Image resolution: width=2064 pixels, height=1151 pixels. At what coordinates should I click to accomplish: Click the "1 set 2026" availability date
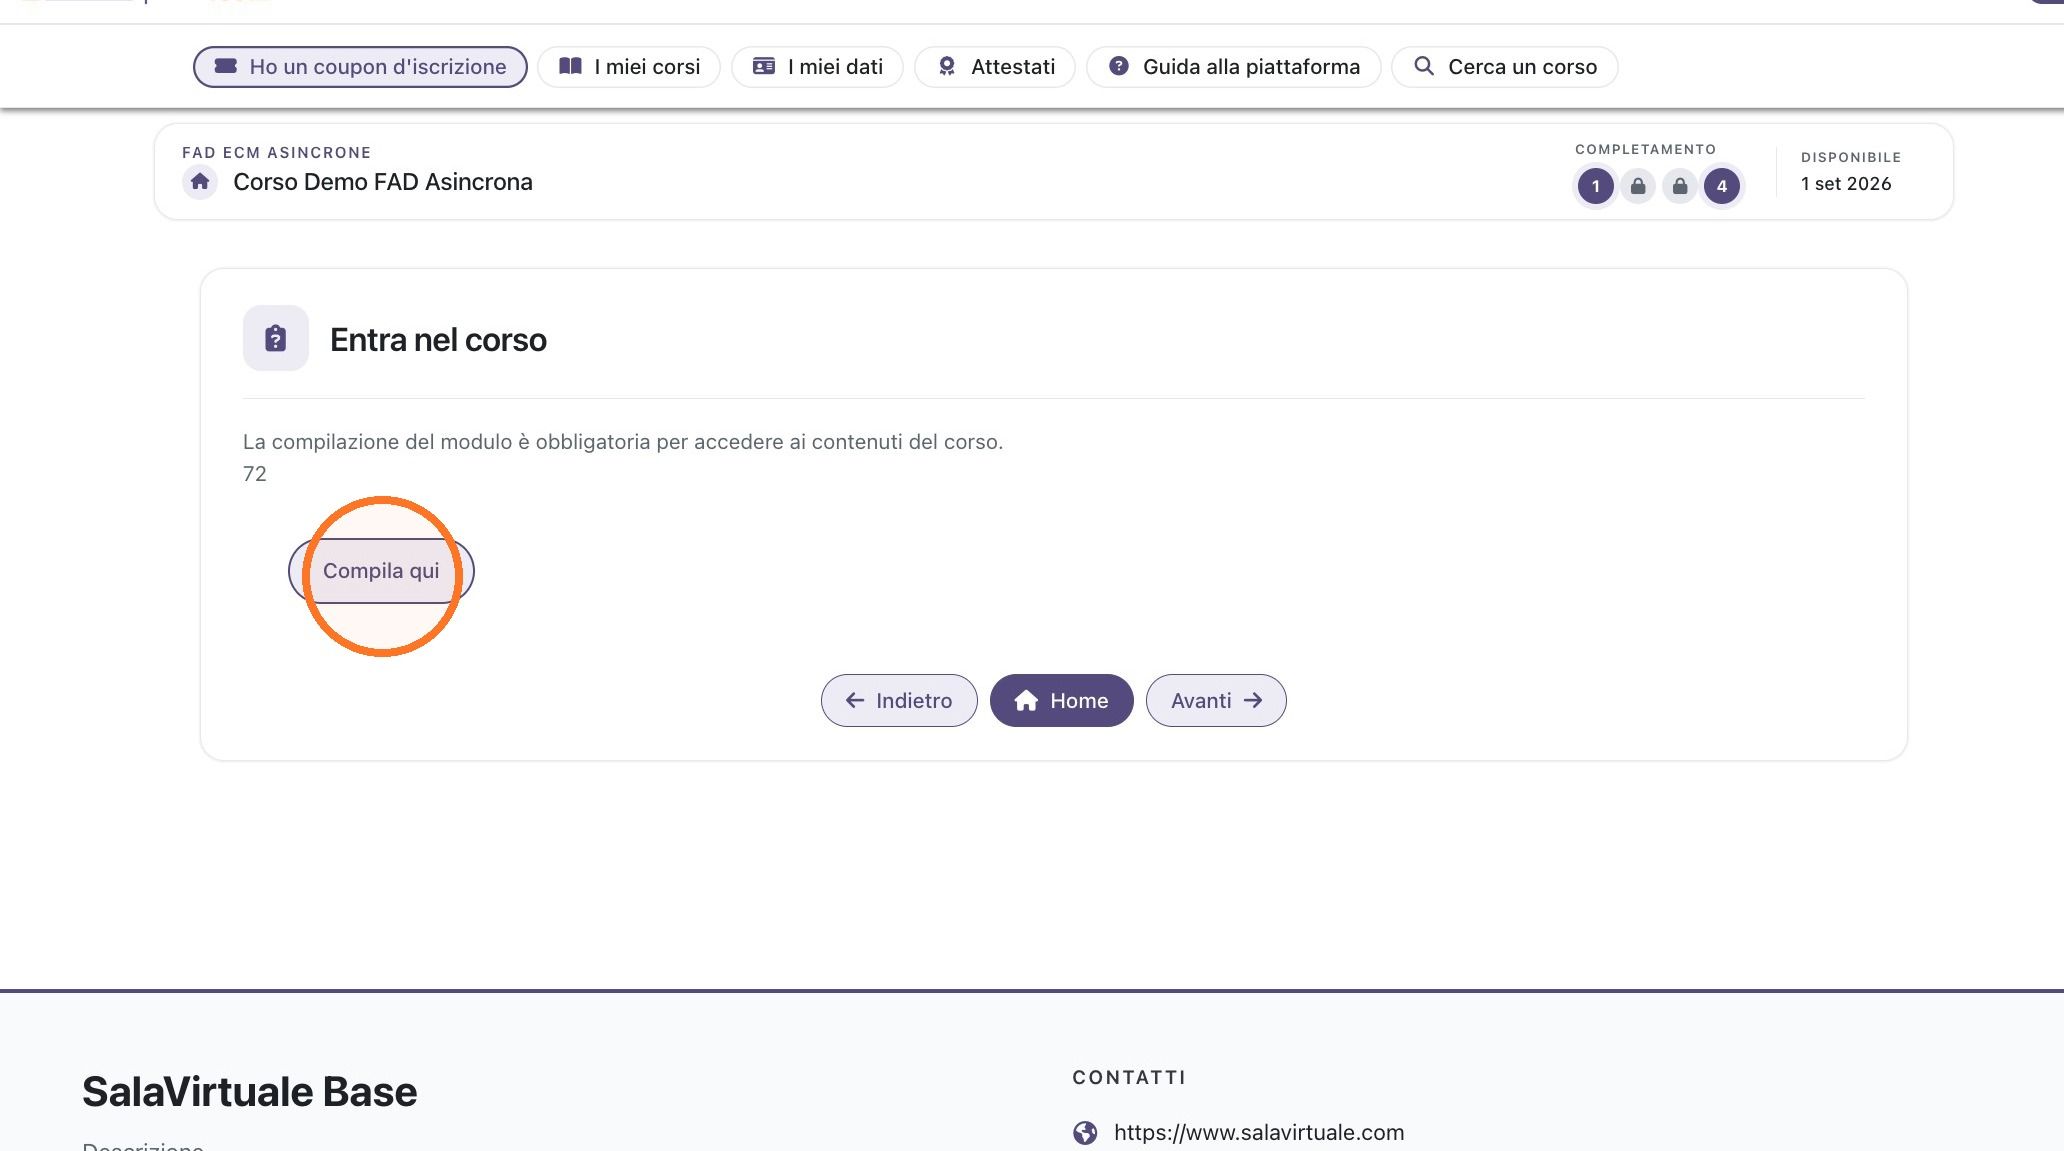[x=1846, y=184]
